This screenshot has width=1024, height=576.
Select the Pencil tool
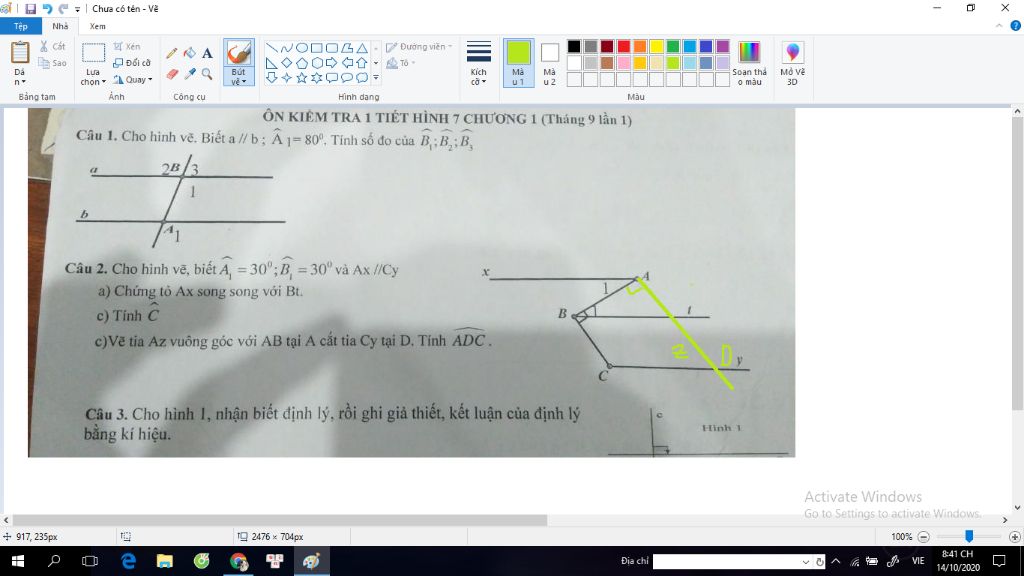tap(172, 53)
